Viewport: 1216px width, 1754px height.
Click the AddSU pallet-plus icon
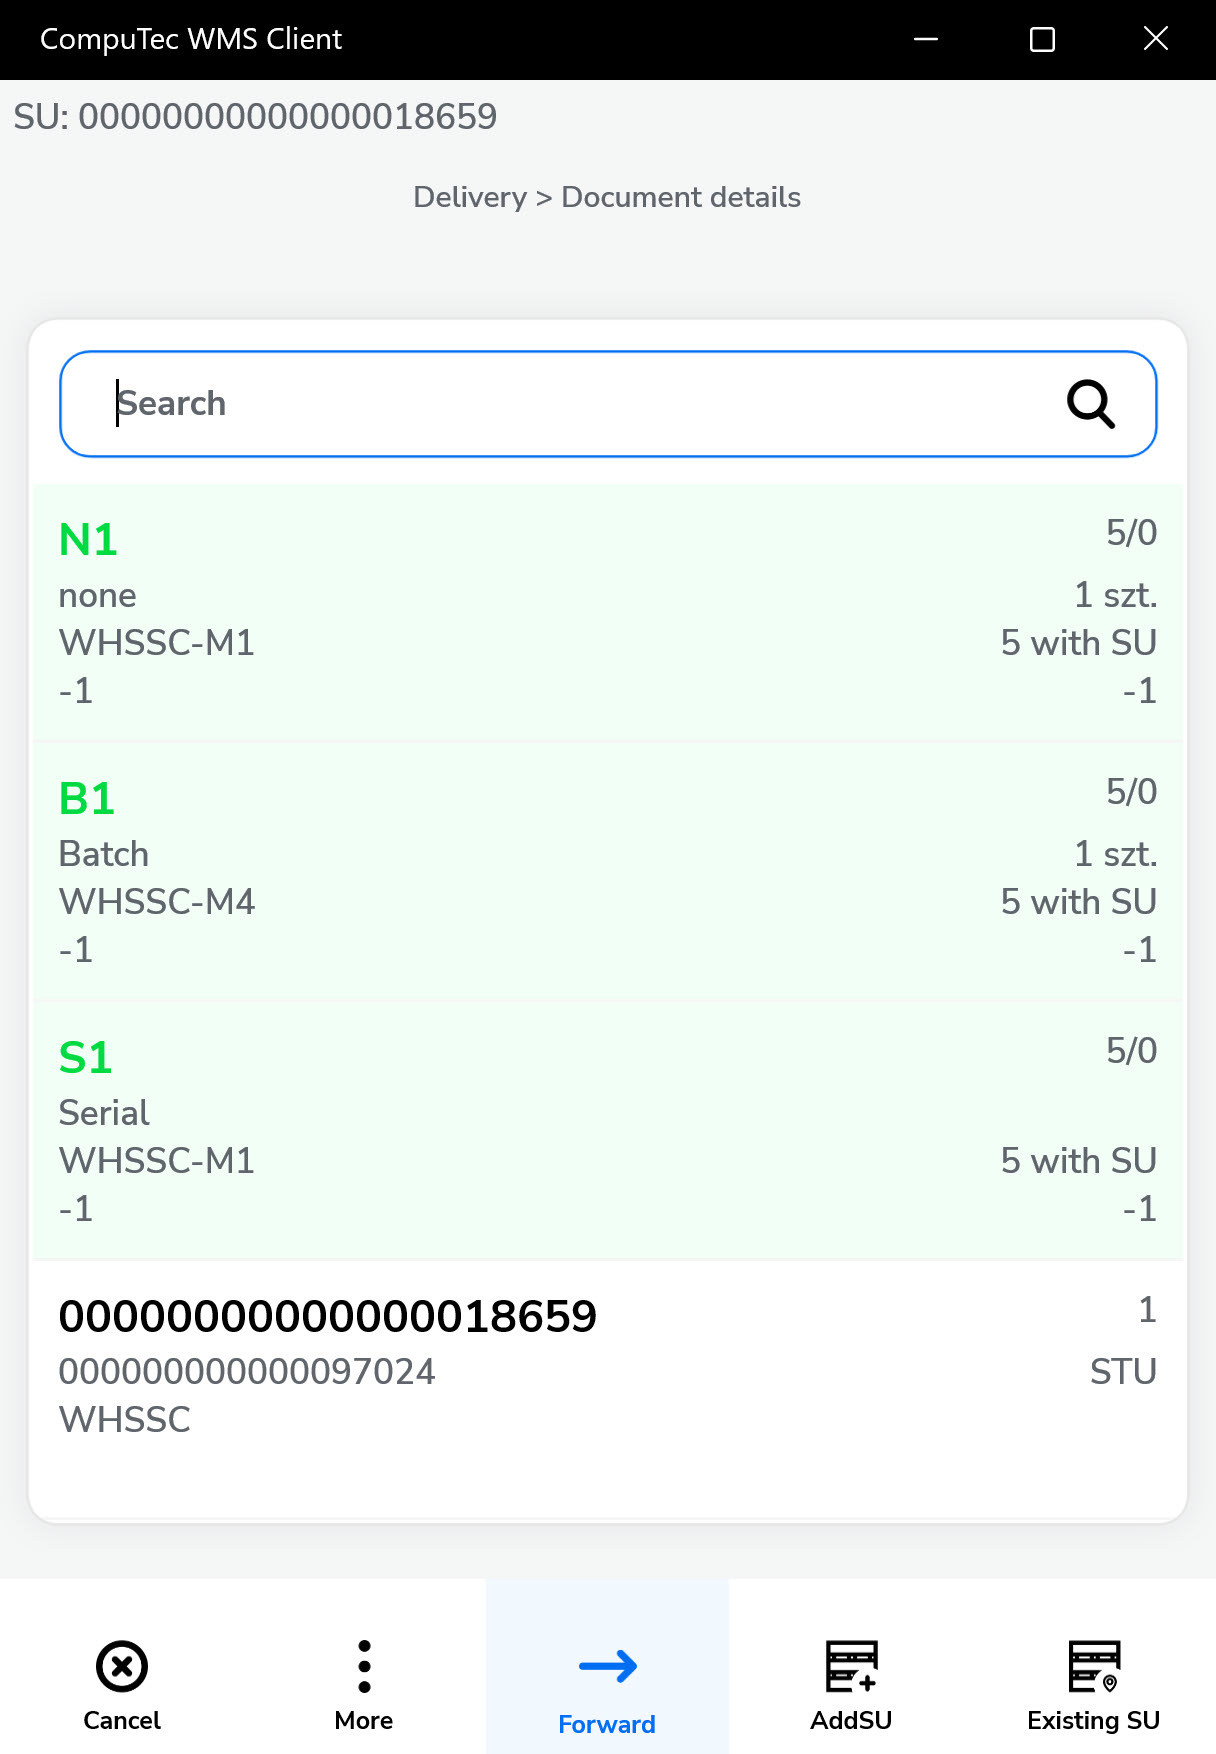(851, 1666)
